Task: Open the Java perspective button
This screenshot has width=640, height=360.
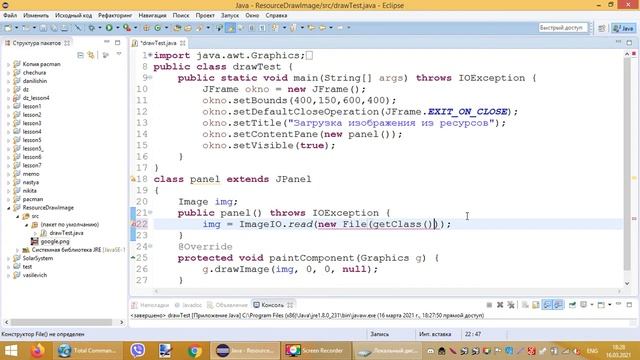Action: pos(623,28)
